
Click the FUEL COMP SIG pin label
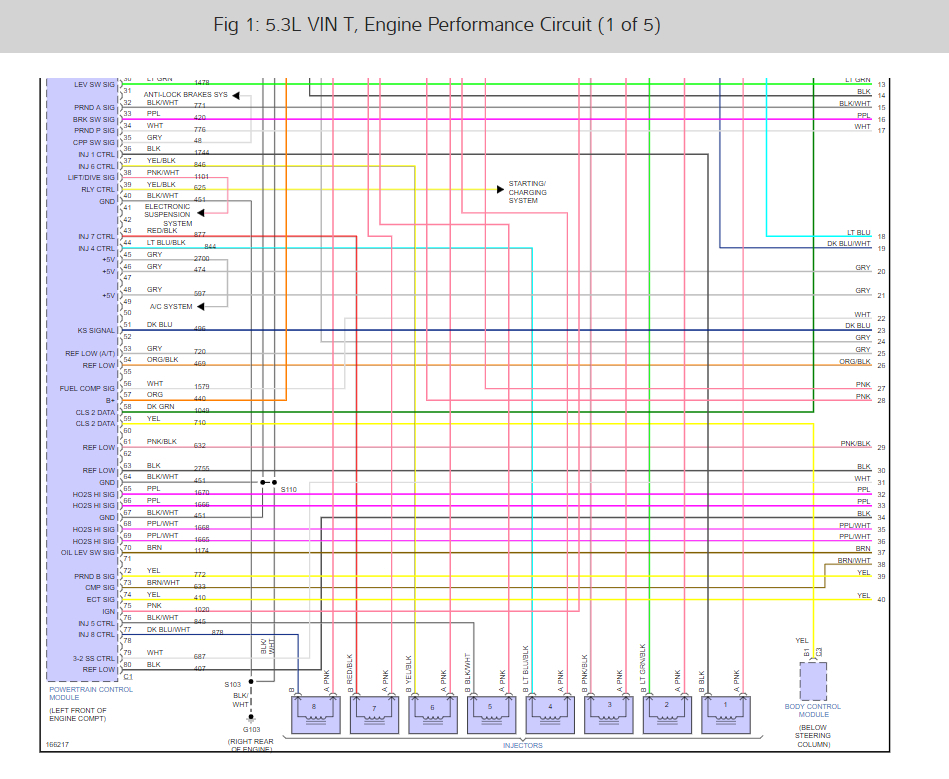[87, 389]
